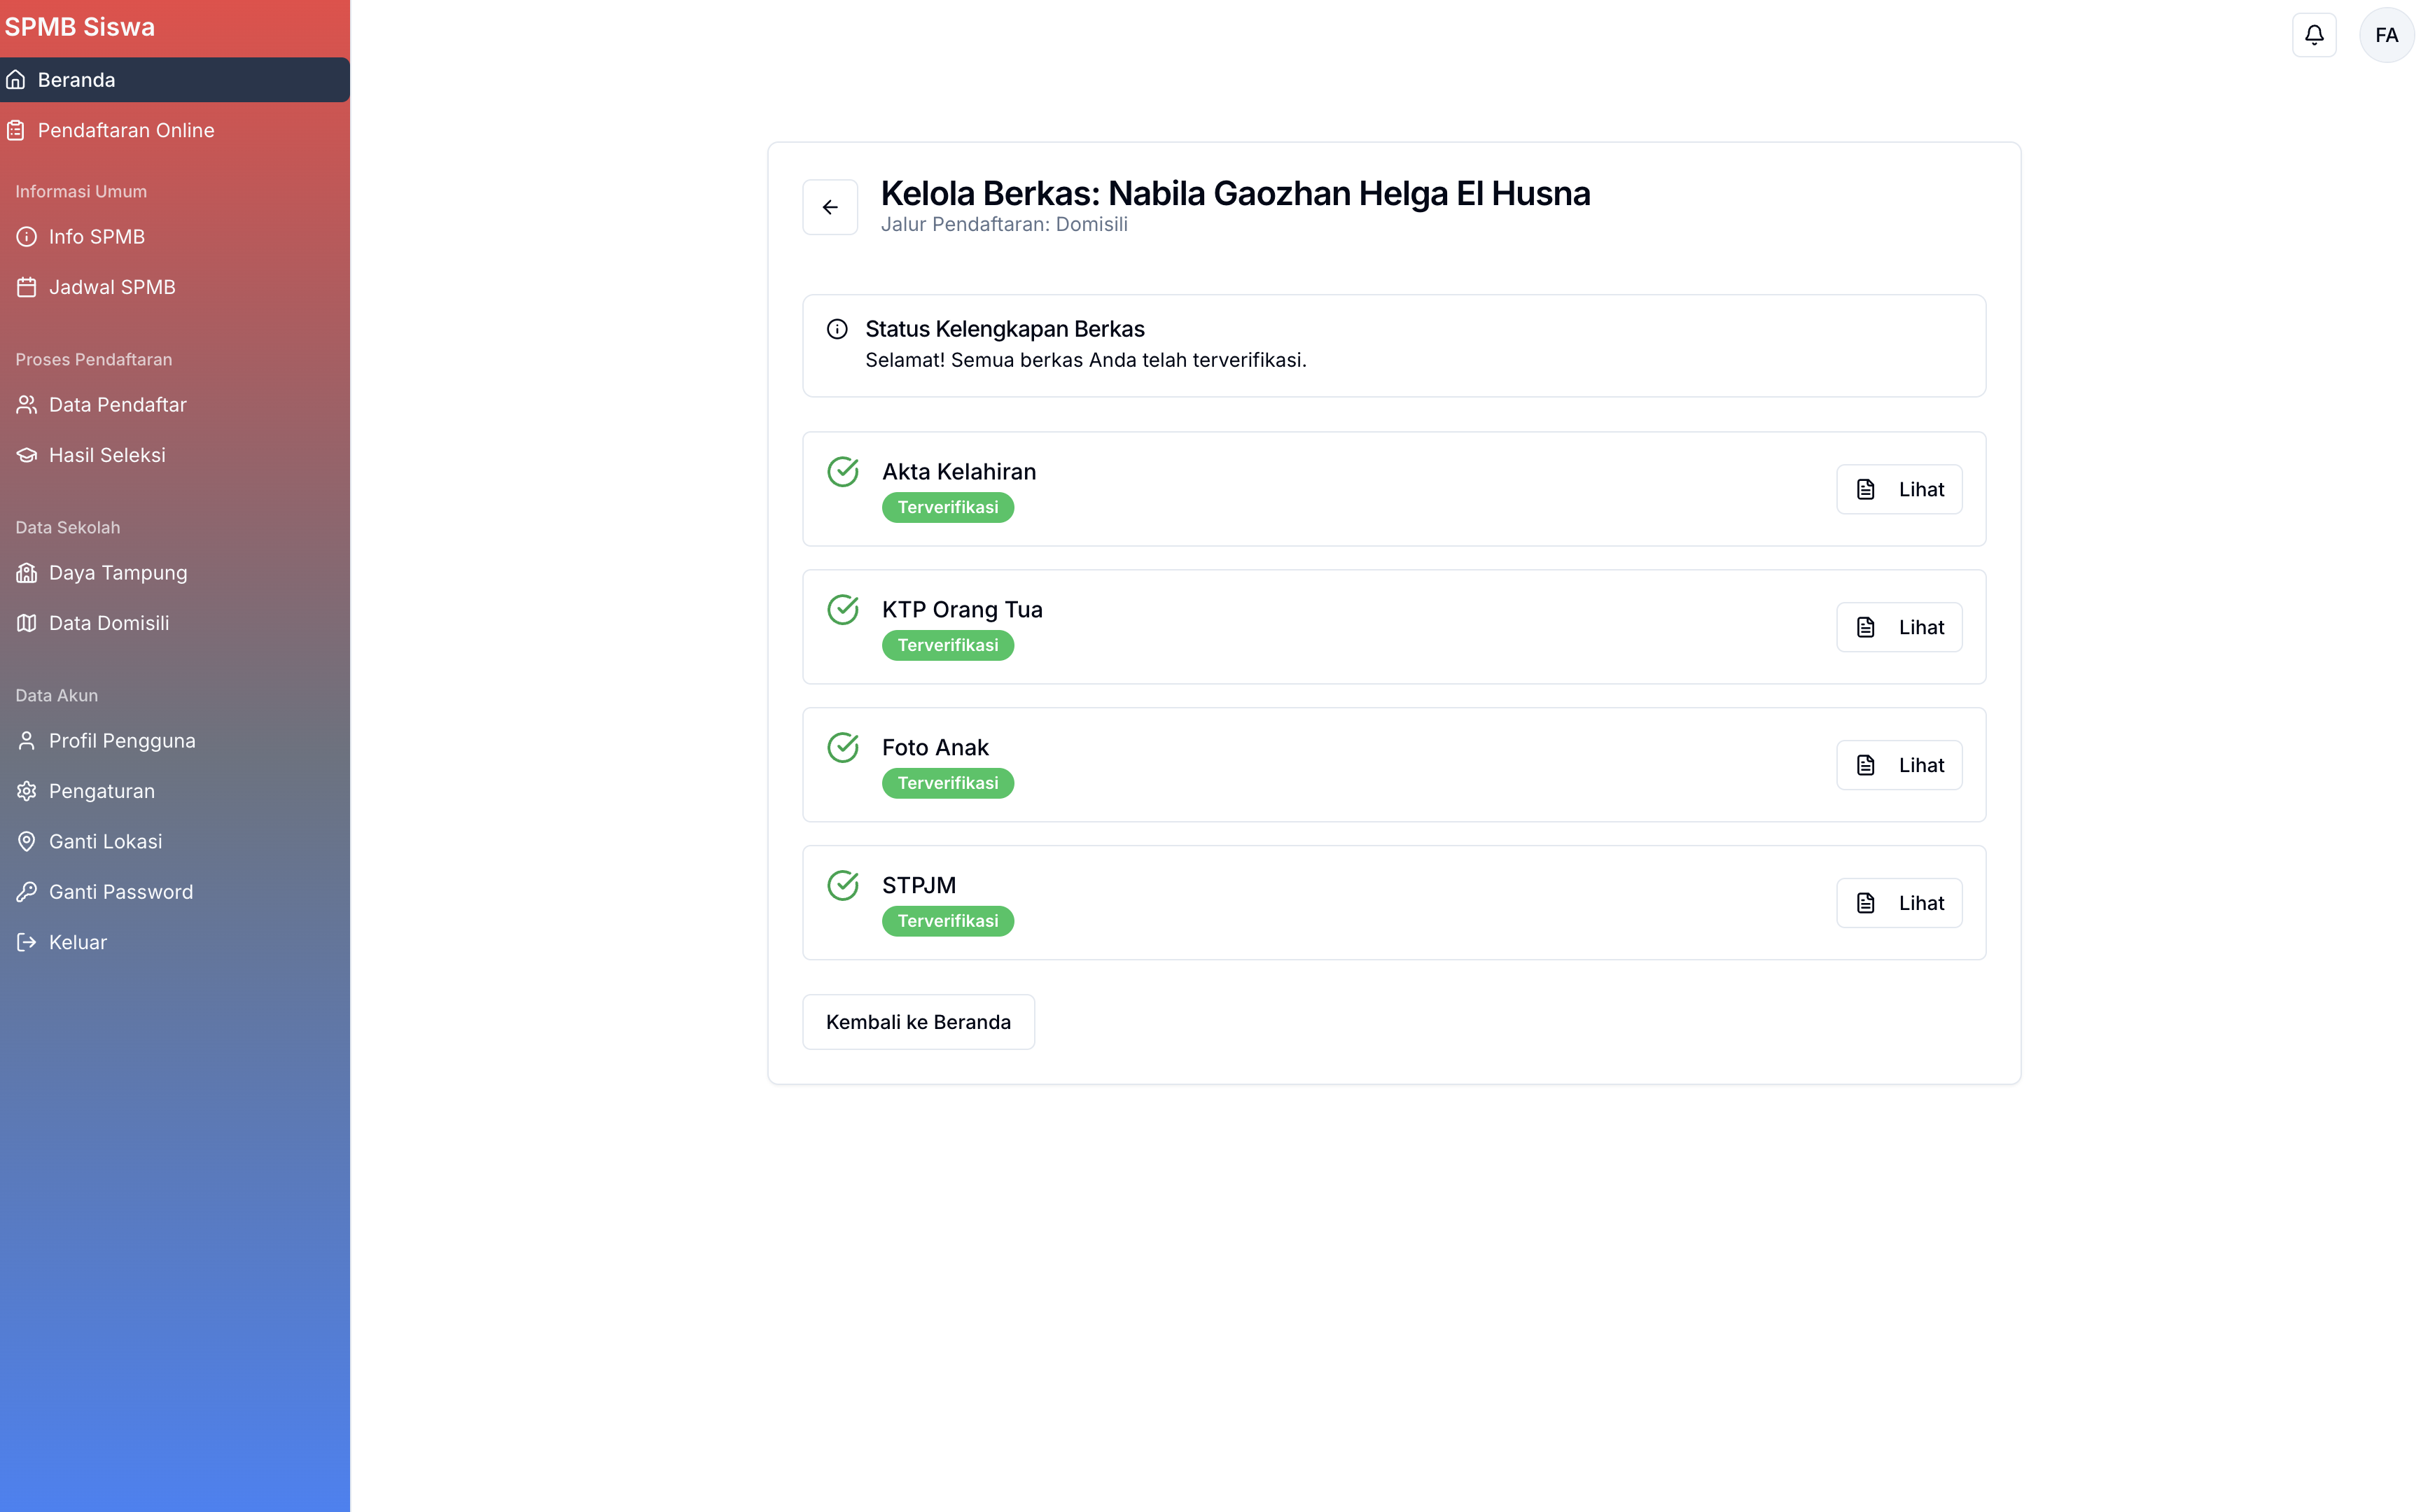The width and height of the screenshot is (2435, 1512).
Task: Click the Ganti Lokasi pin icon
Action: (26, 841)
